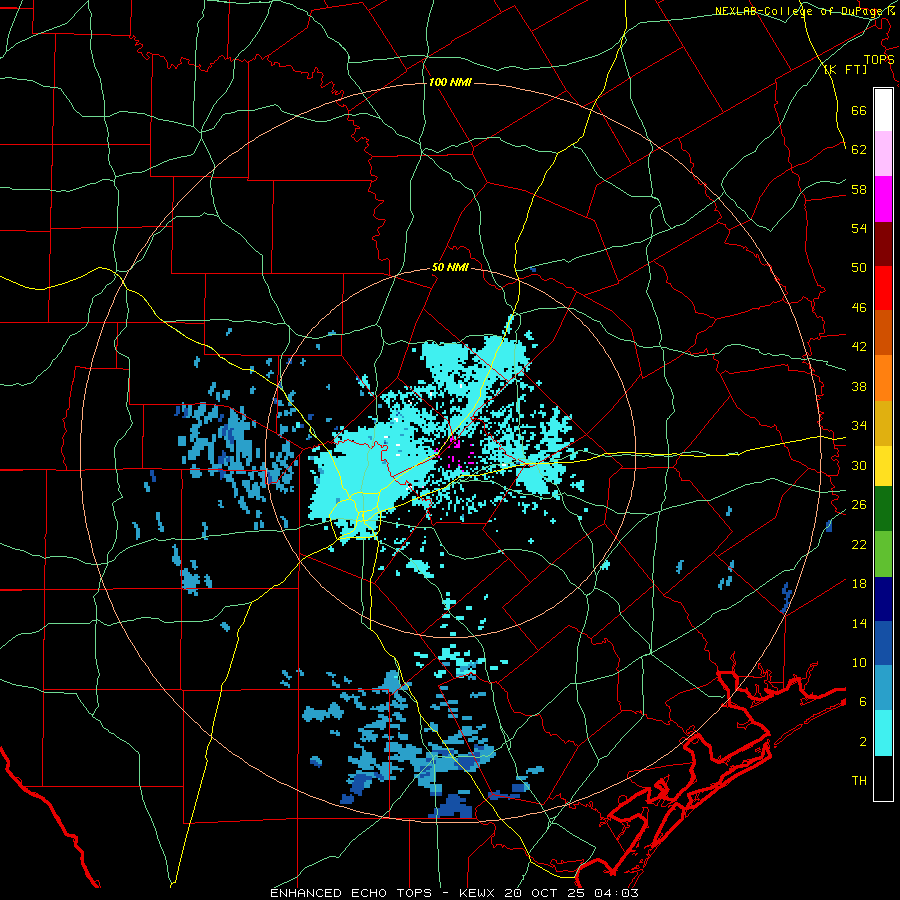Click the 'TH' threshold legend label
The height and width of the screenshot is (900, 900).
859,781
